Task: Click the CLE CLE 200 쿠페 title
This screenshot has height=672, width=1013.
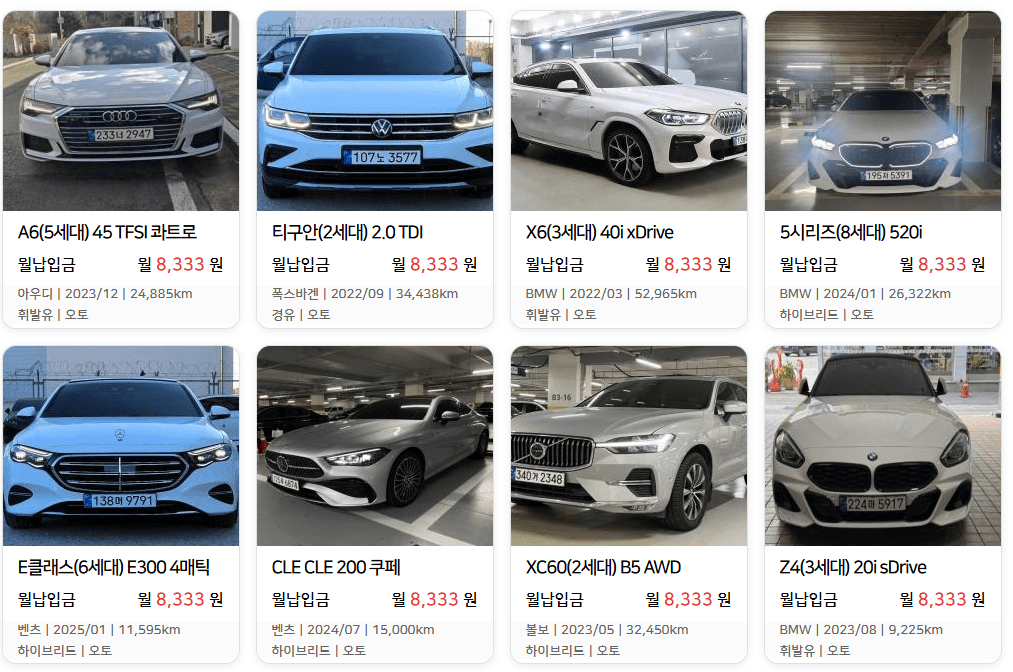Action: click(x=336, y=567)
